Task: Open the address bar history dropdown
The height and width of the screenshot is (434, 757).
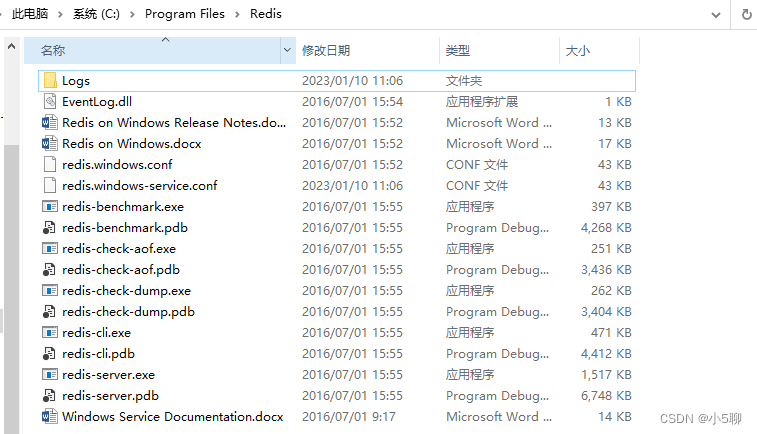Action: [715, 15]
